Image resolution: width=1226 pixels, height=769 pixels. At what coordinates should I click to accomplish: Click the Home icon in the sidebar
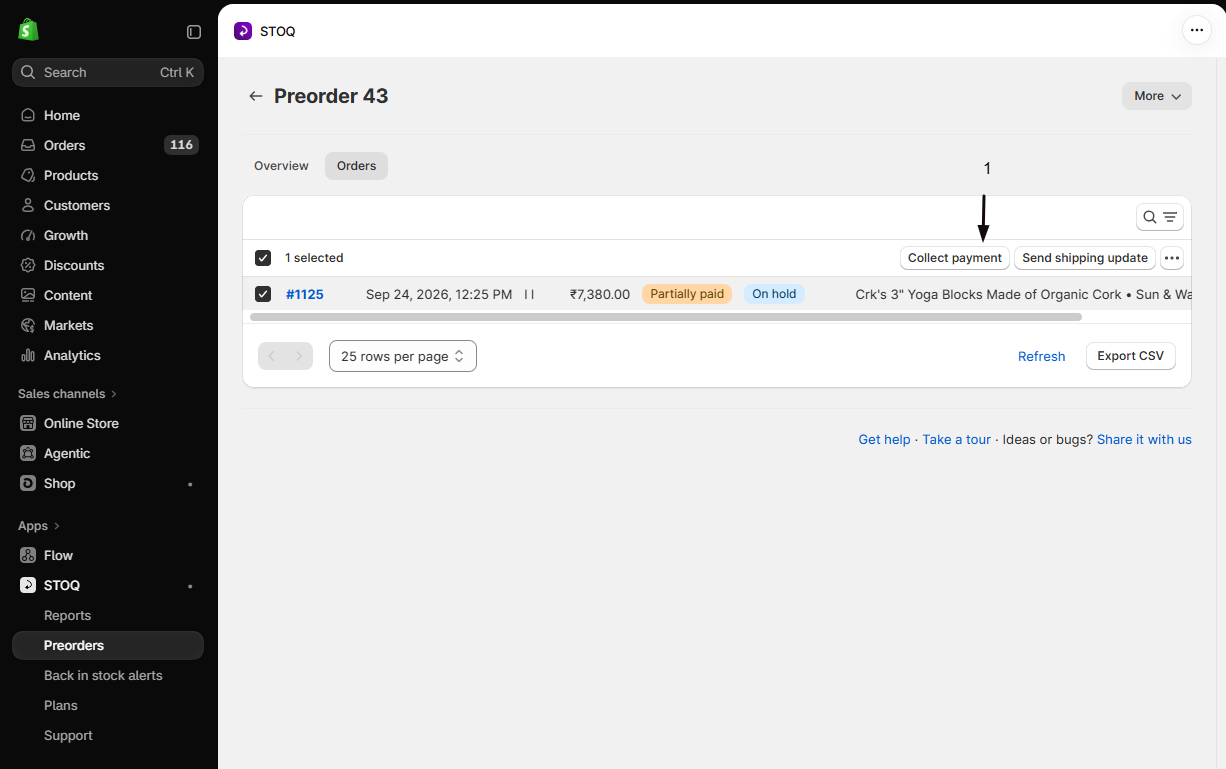[28, 115]
